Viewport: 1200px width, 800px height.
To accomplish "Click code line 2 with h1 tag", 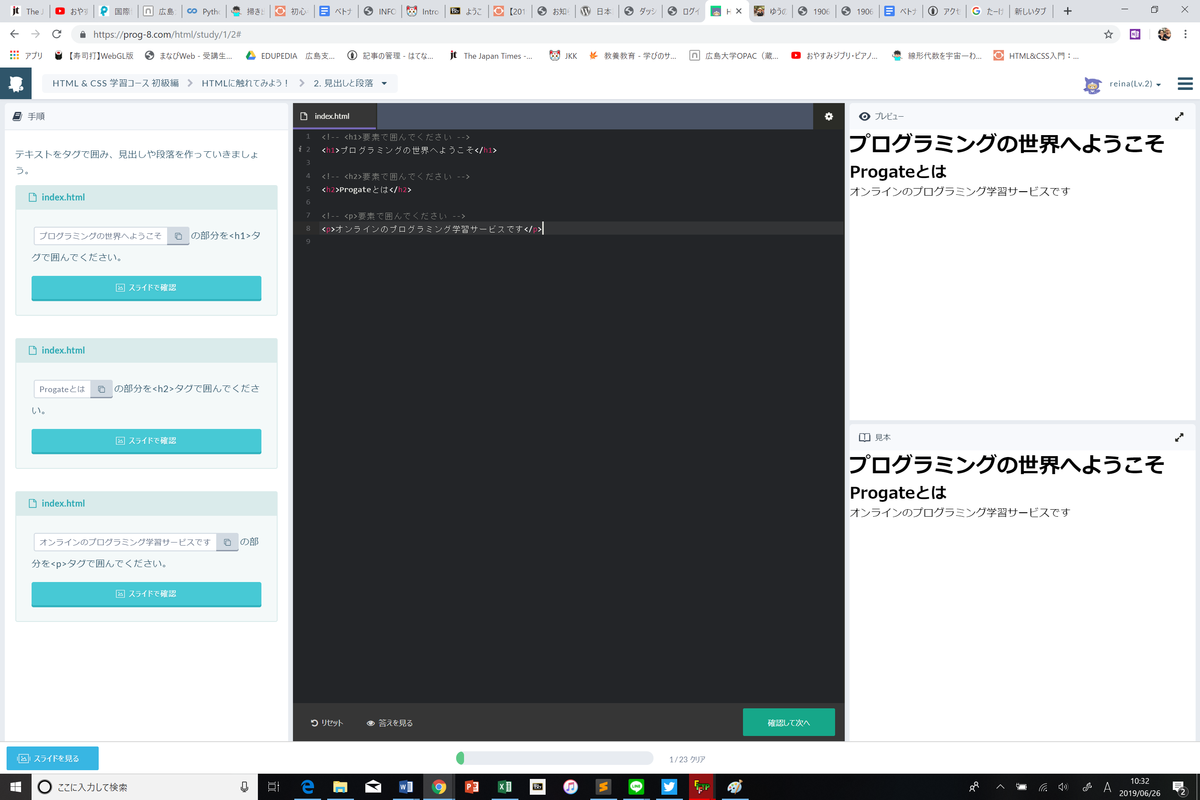I will [409, 150].
